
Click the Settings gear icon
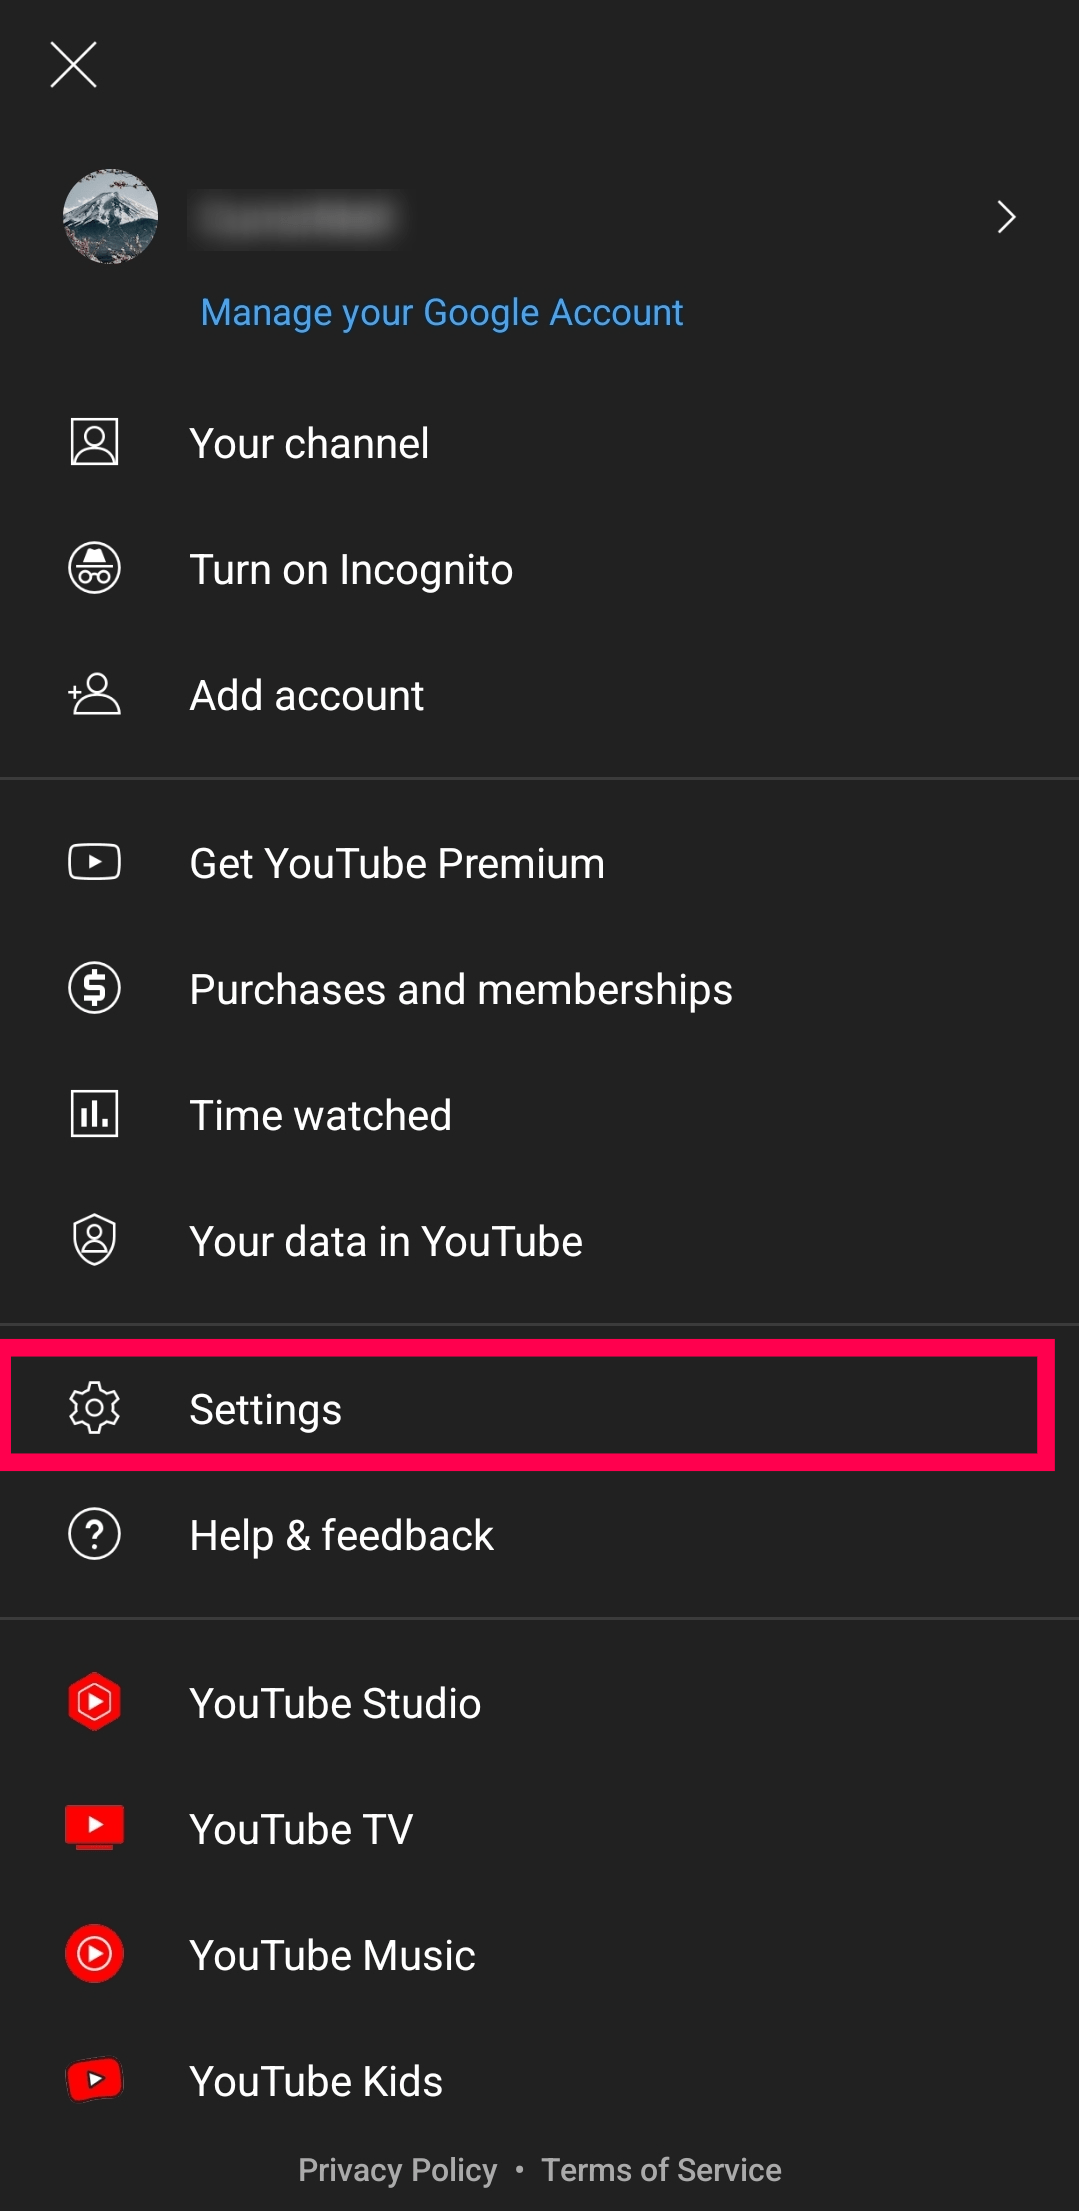95,1408
